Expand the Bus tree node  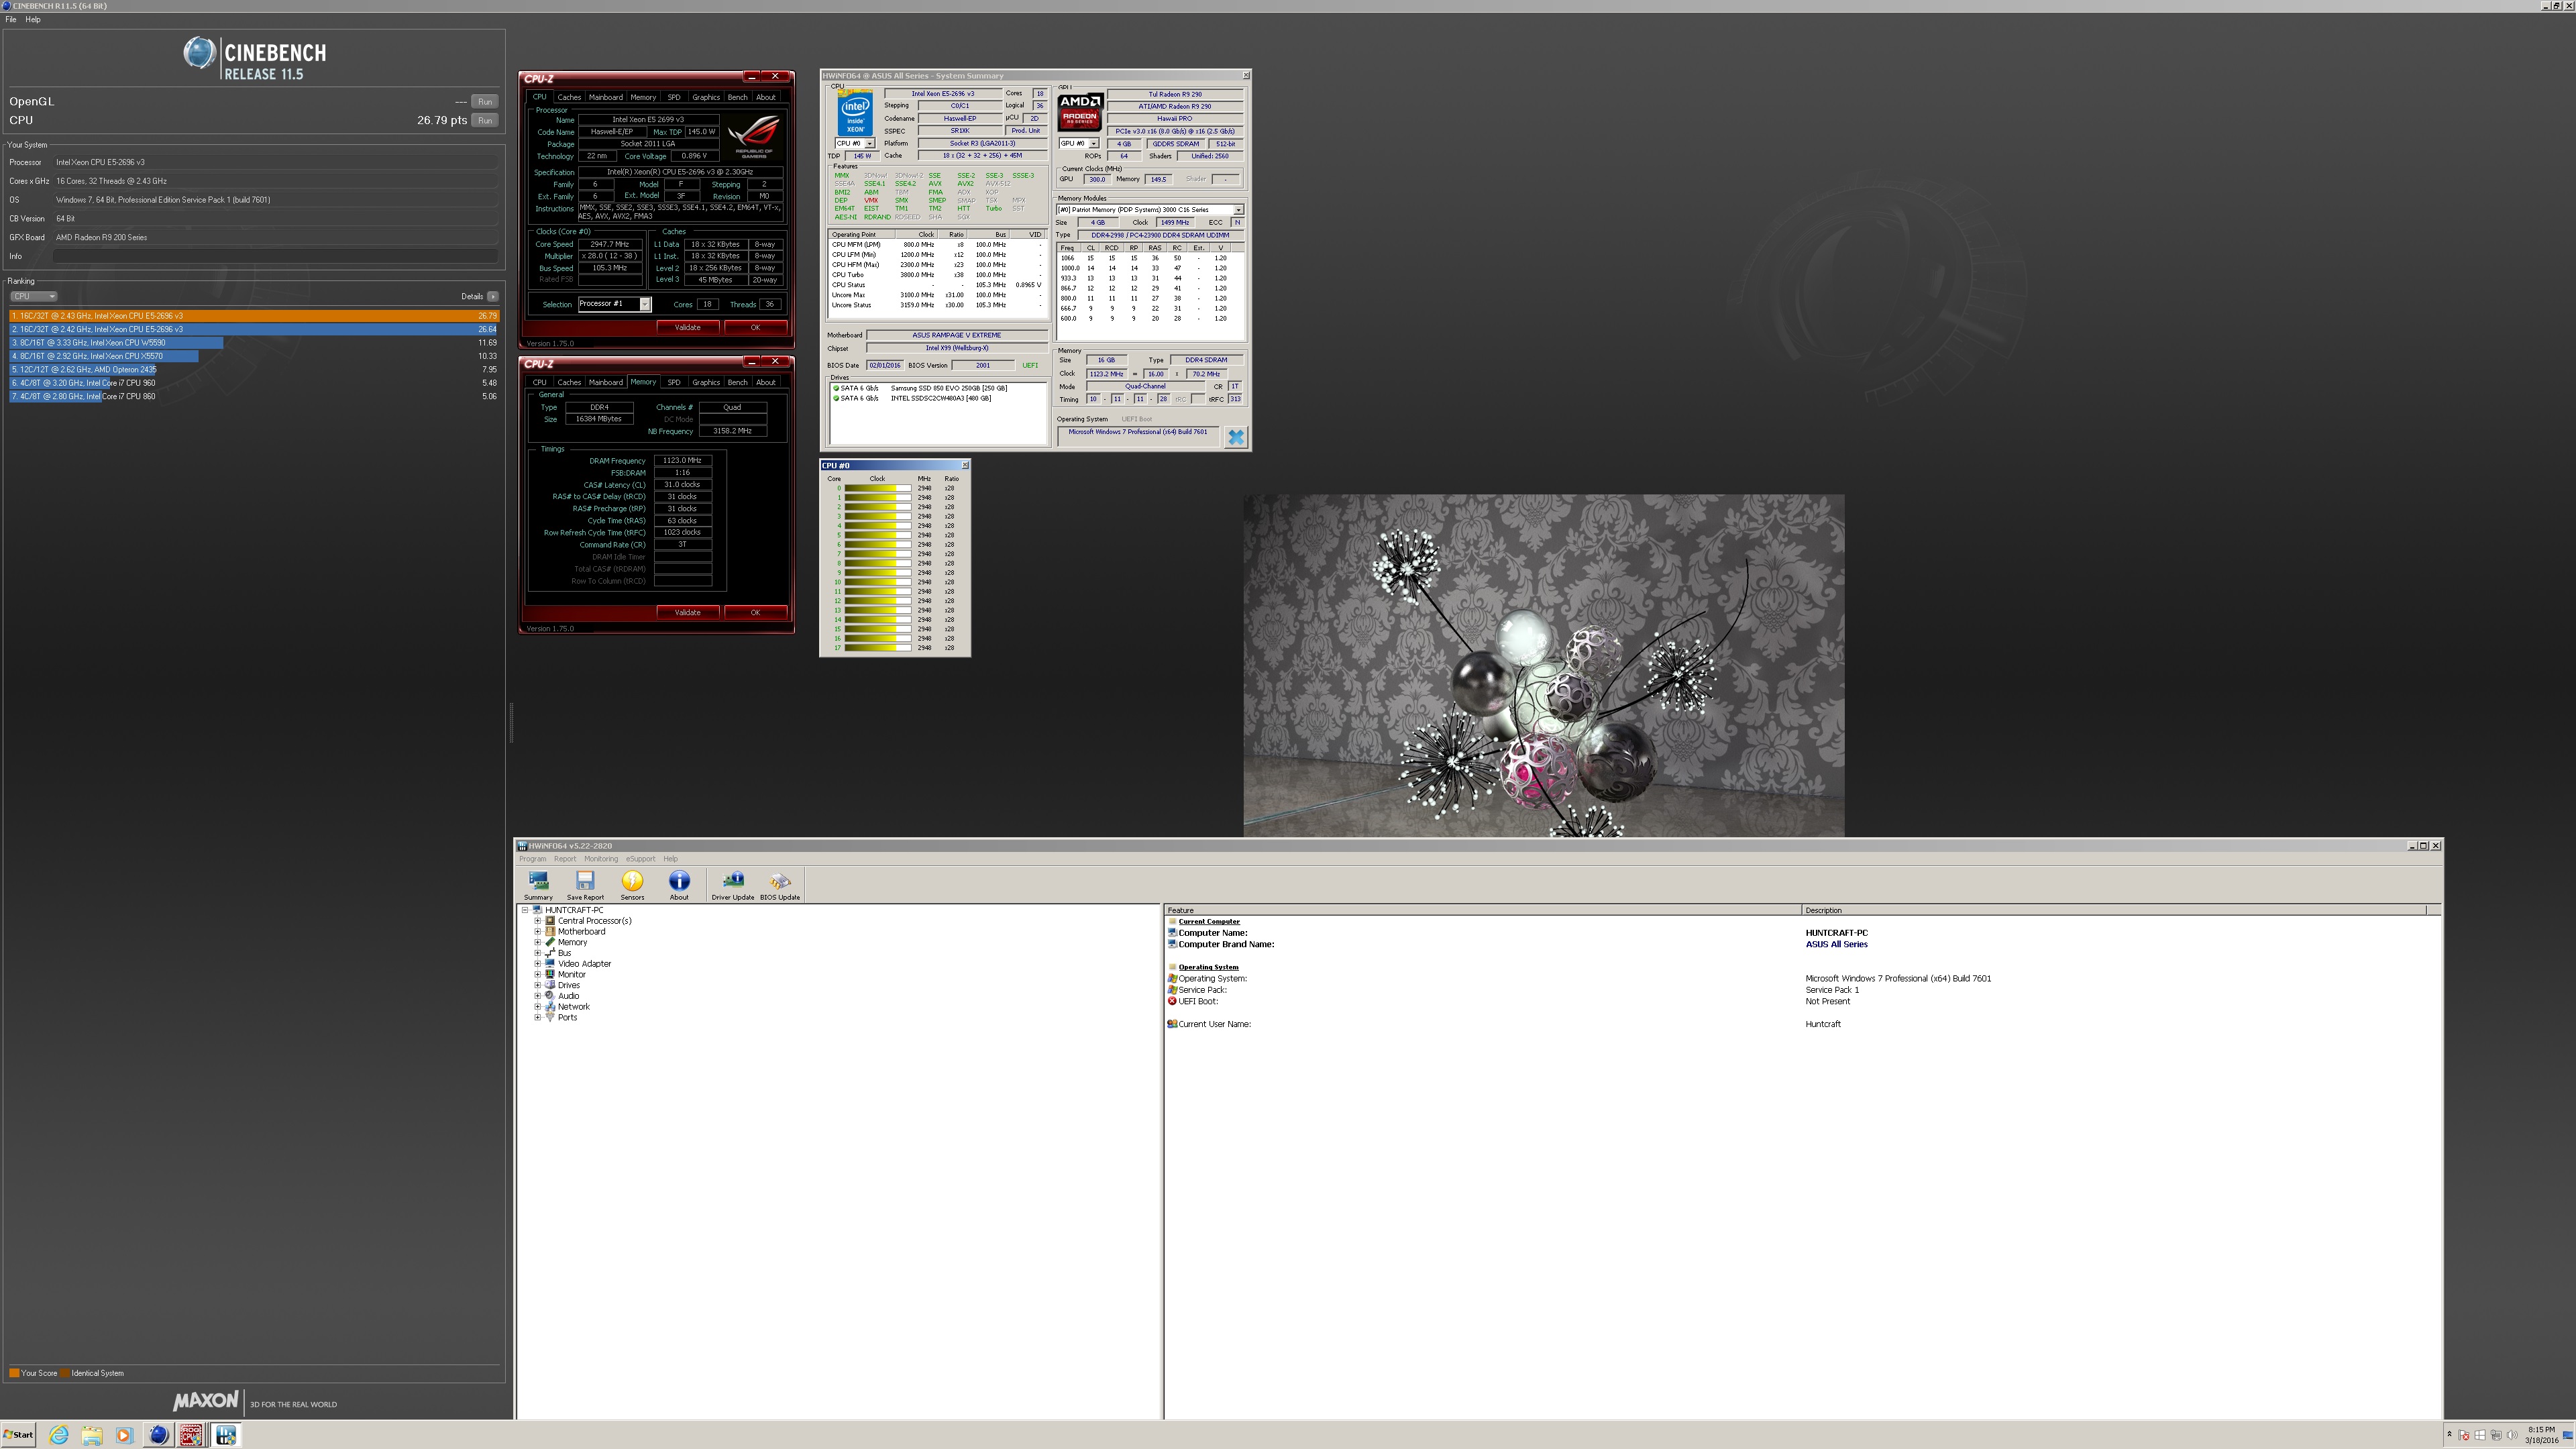[x=538, y=953]
